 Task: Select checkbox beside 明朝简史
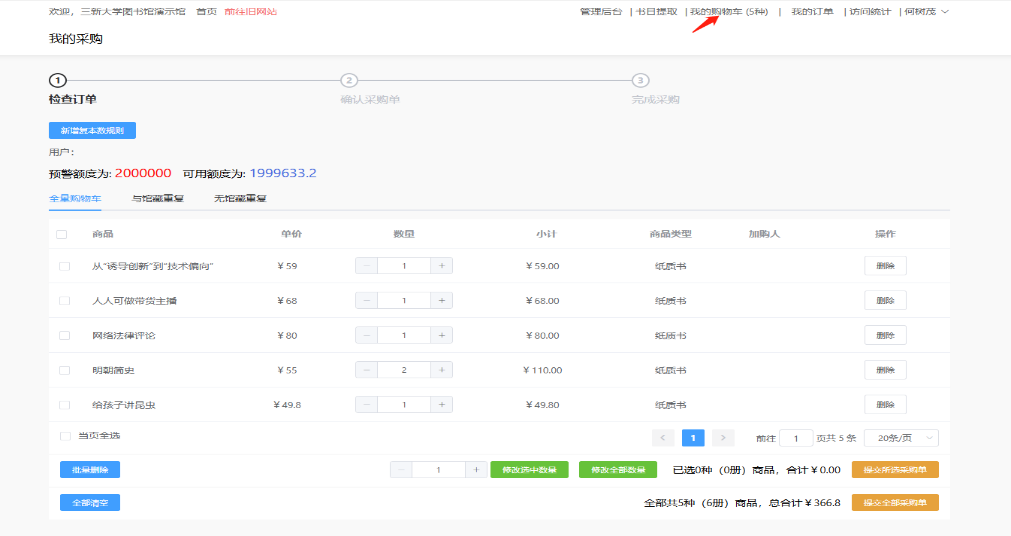(65, 370)
